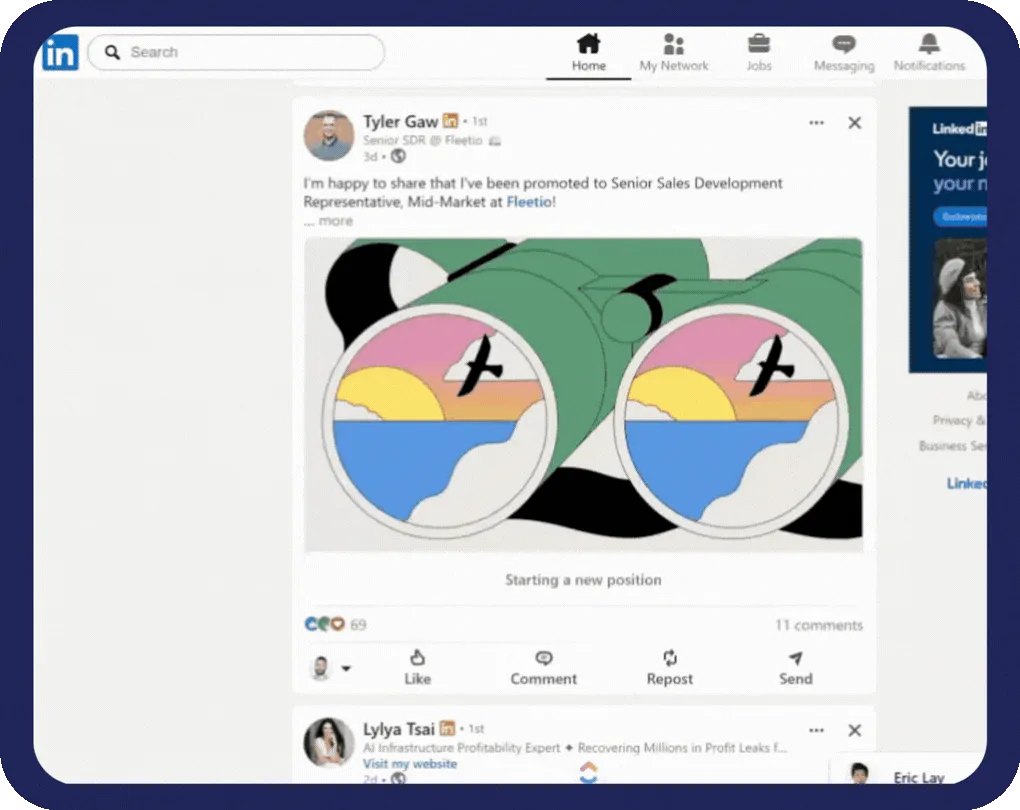Image resolution: width=1020 pixels, height=810 pixels.
Task: Select the Repost icon on Tyler's post
Action: [668, 667]
